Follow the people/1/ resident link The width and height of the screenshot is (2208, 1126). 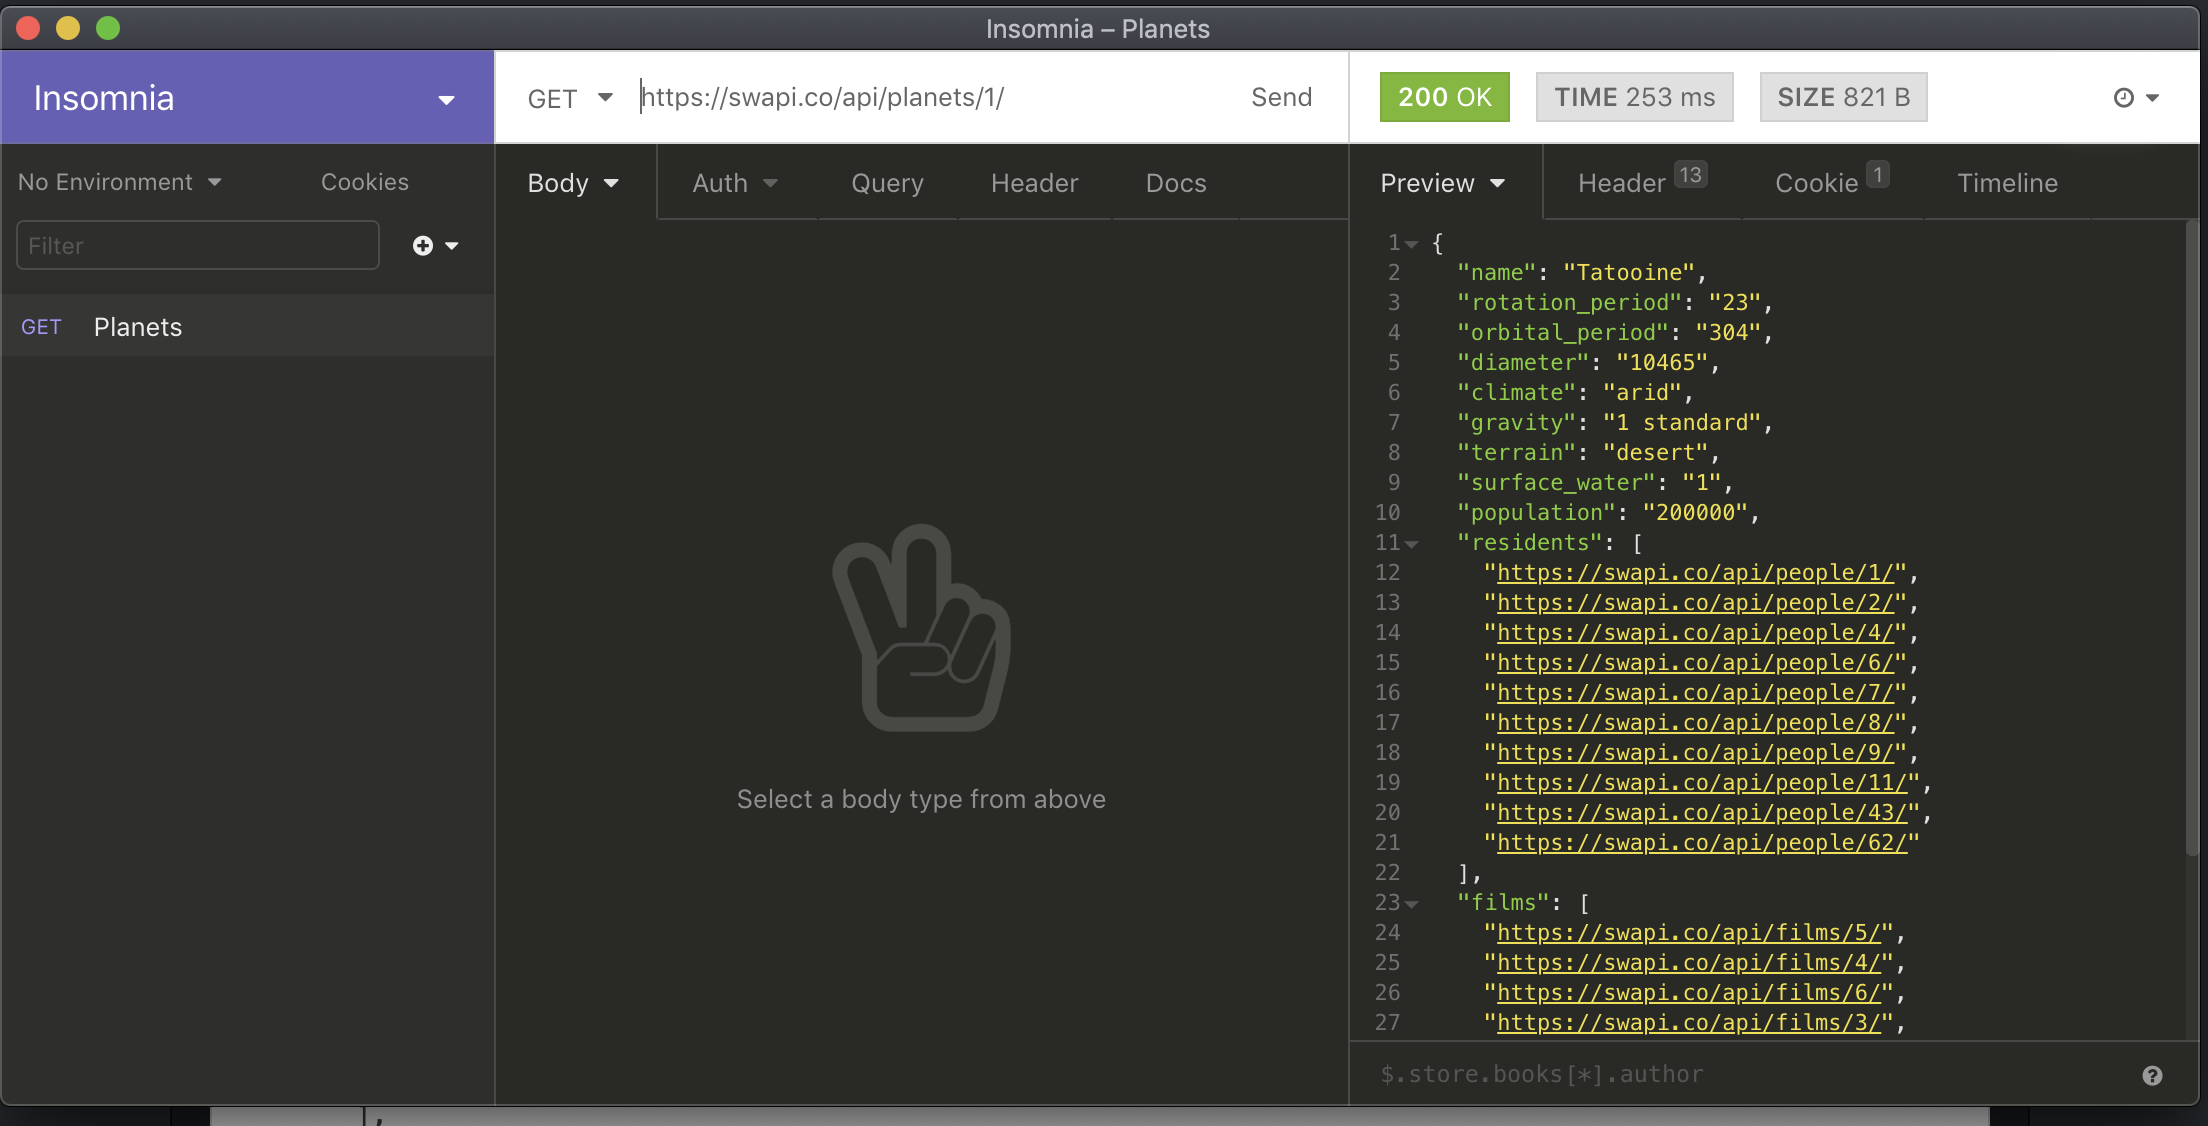point(1695,574)
